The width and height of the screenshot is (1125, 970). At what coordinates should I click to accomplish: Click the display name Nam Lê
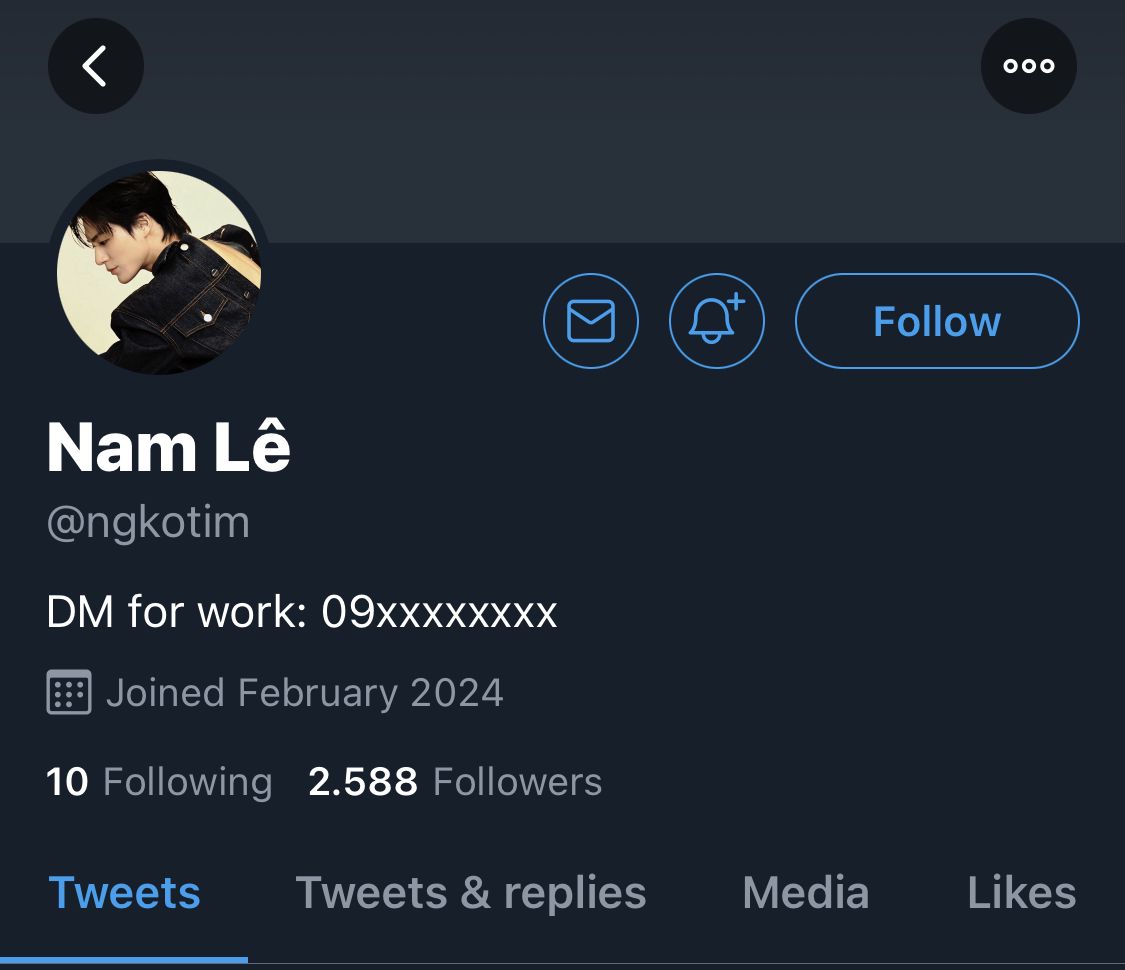(x=169, y=446)
